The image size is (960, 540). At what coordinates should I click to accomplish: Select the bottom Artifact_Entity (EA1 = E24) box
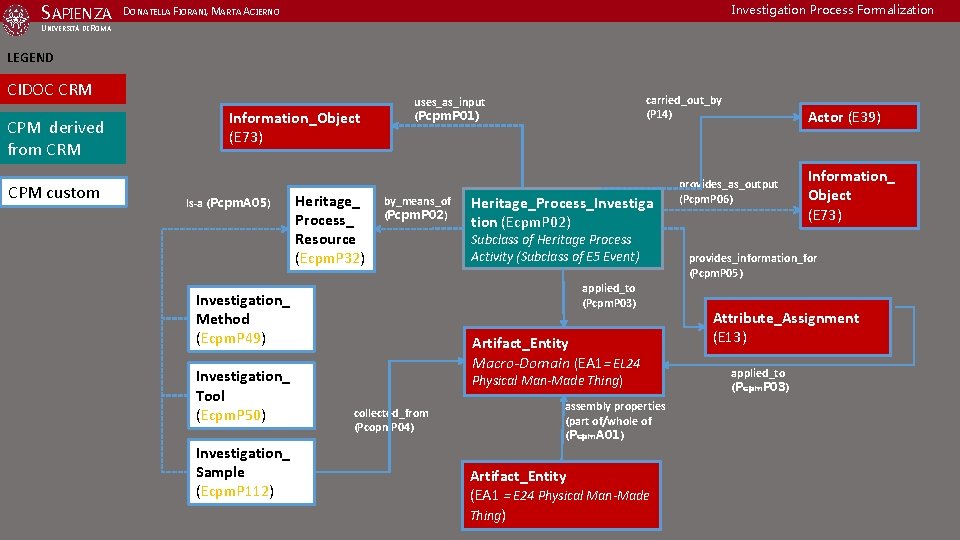[561, 495]
